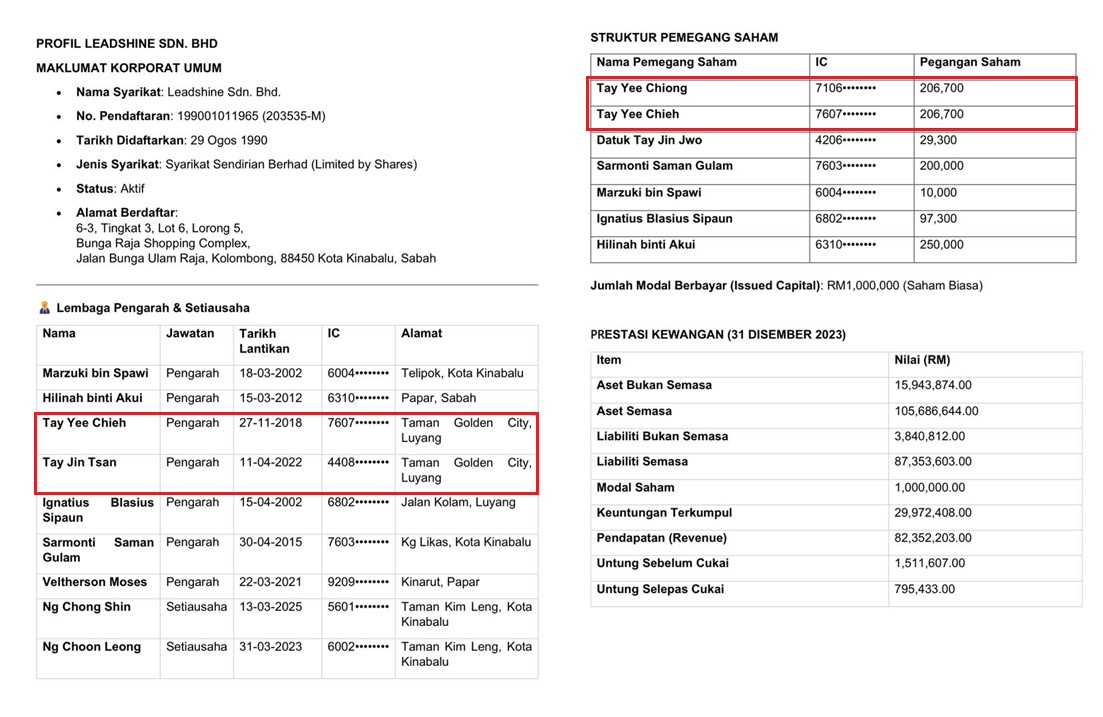Image resolution: width=1103 pixels, height=717 pixels.
Task: Click Hilinah binti Akui's 250,000 shareholding value
Action: click(x=941, y=244)
